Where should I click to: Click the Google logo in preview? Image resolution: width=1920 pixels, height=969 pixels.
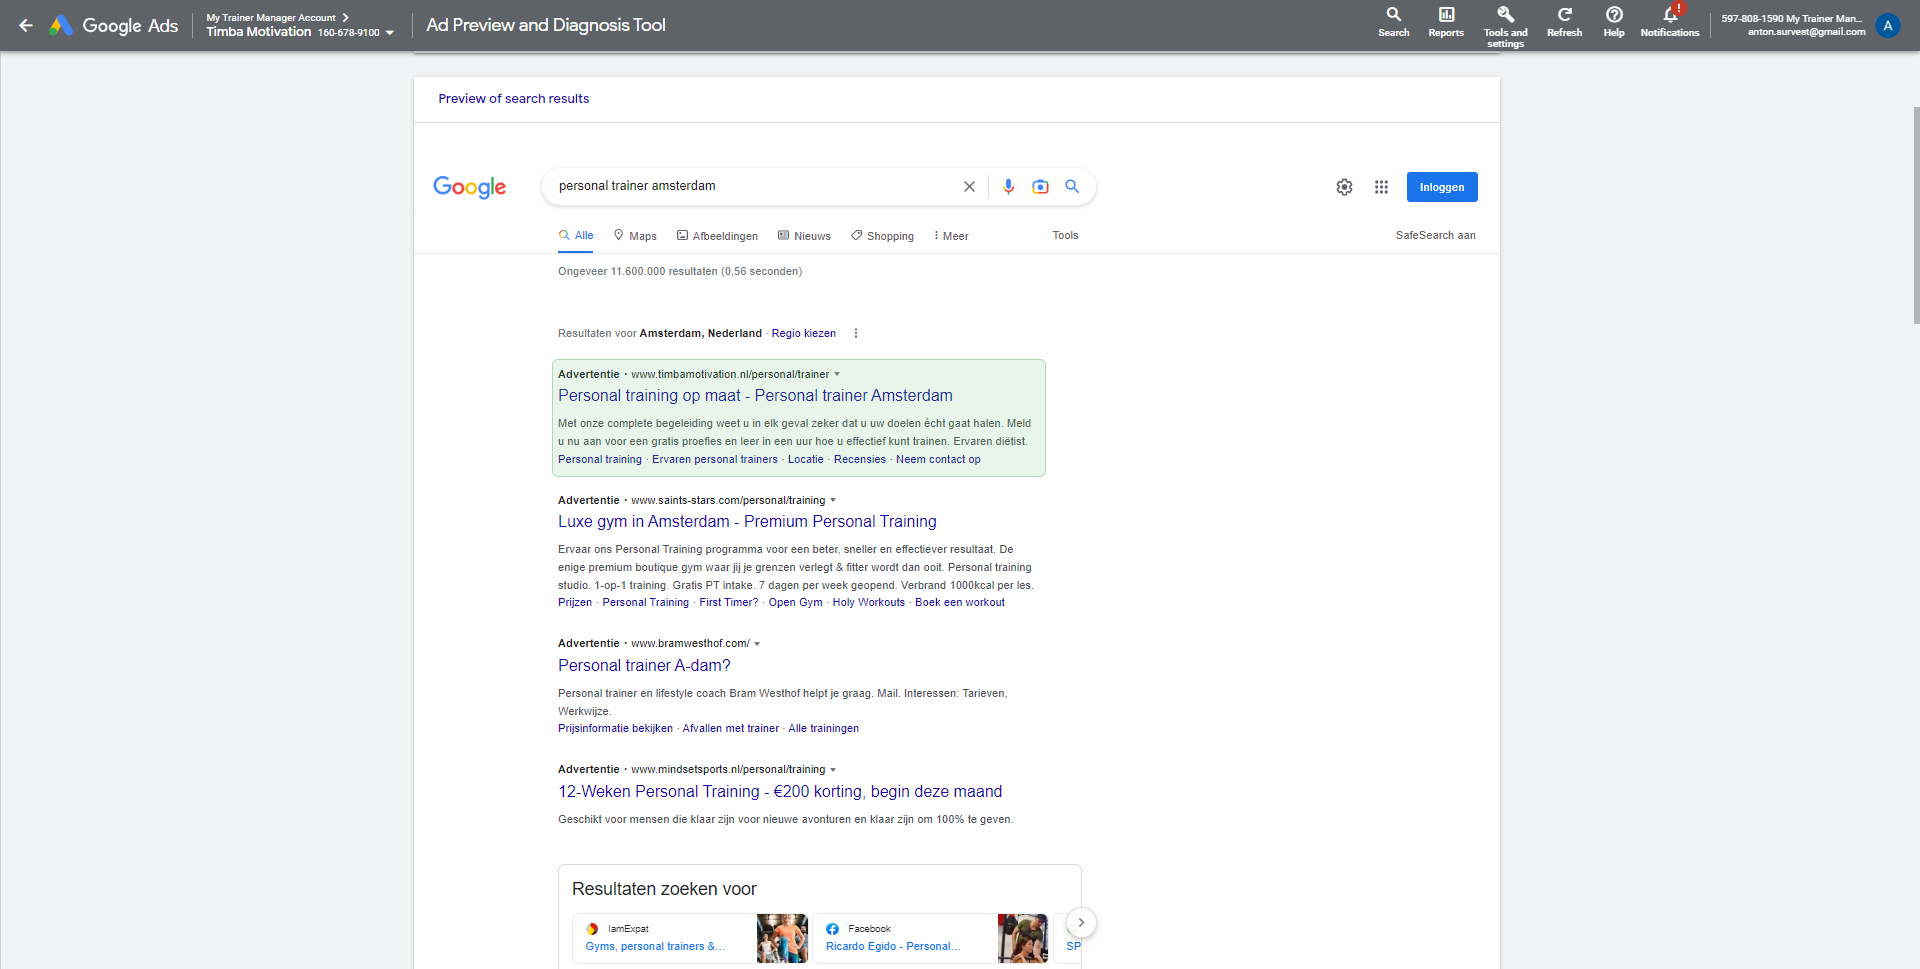pos(470,187)
